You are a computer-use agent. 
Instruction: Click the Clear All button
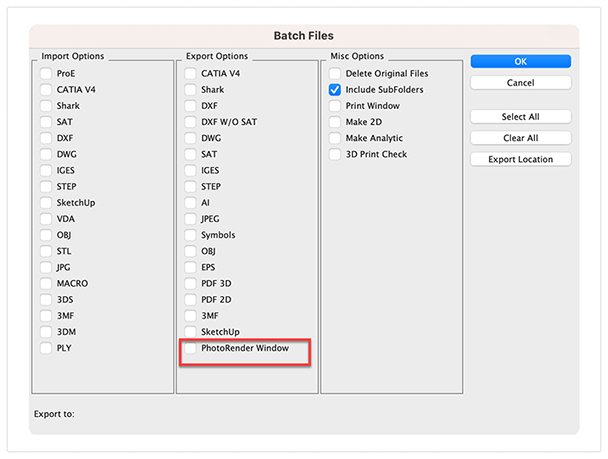[x=520, y=138]
